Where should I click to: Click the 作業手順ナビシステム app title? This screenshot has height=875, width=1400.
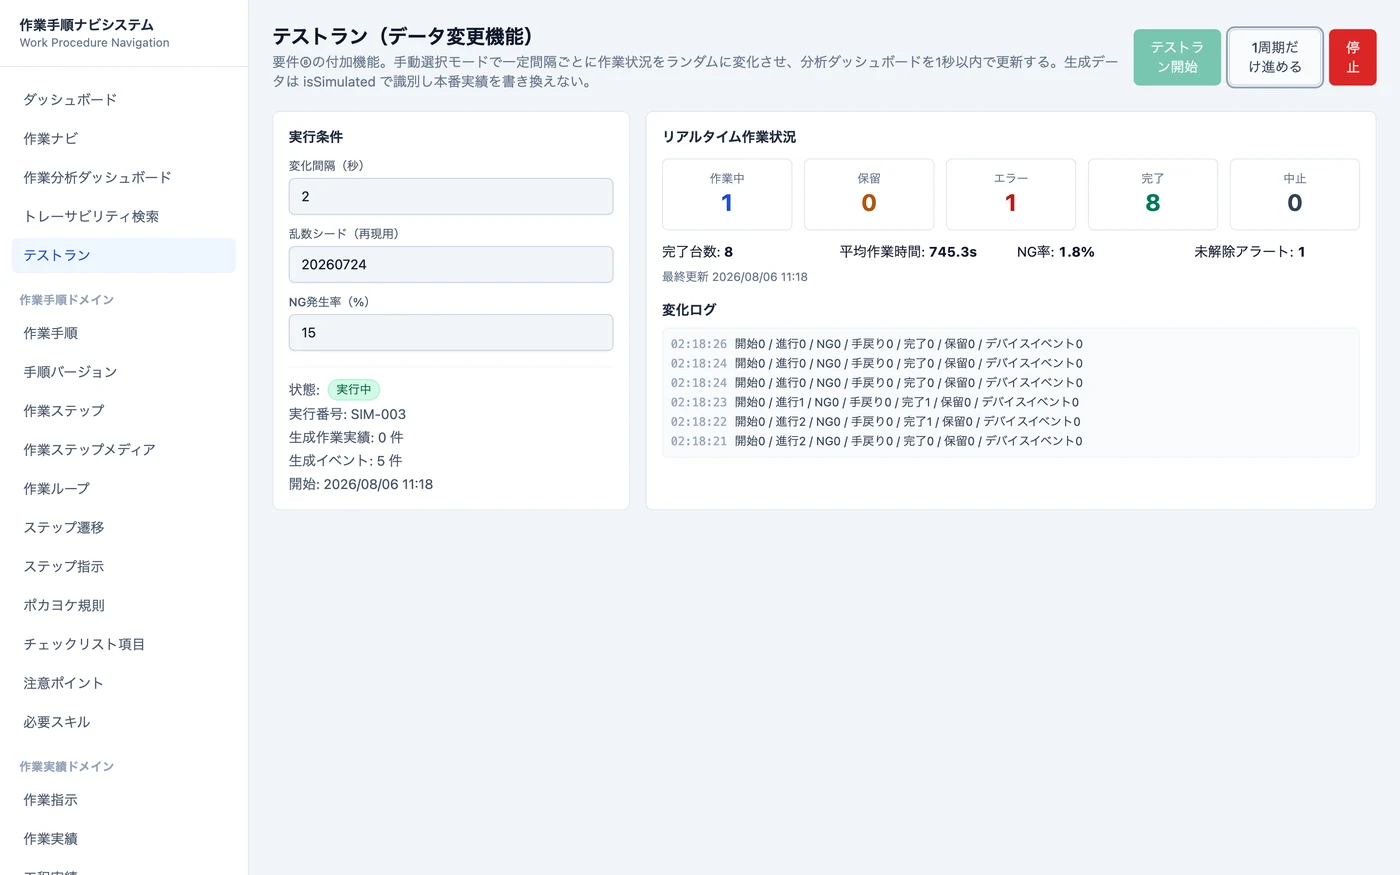(x=87, y=25)
